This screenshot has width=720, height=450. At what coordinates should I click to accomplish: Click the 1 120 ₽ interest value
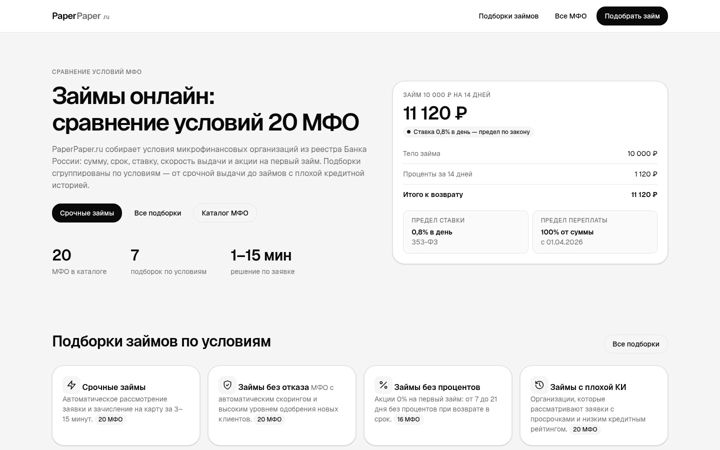646,174
